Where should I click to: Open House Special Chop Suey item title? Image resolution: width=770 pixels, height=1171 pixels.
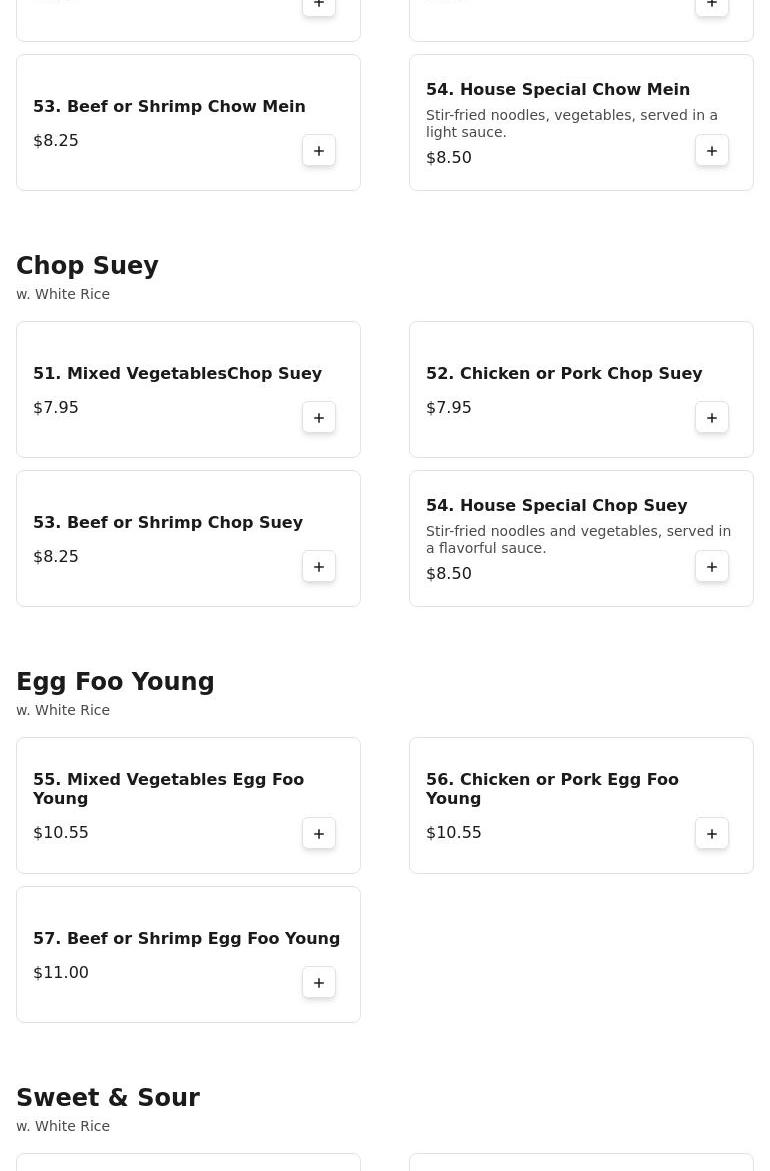tap(556, 506)
